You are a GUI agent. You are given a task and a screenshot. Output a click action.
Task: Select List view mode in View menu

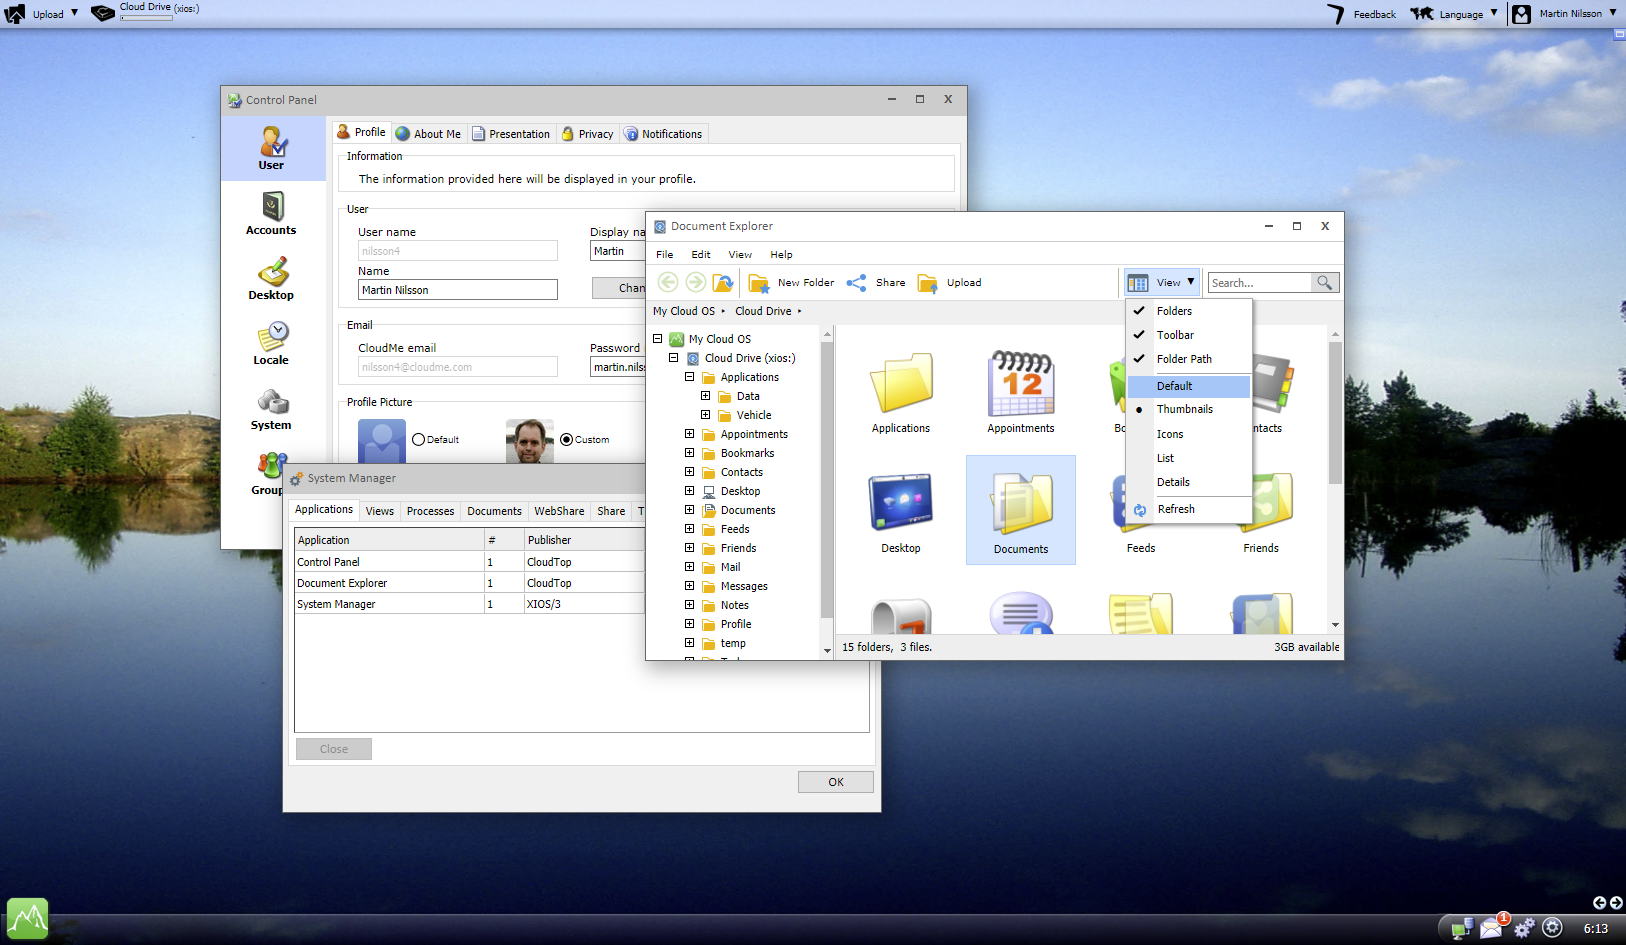coord(1189,458)
